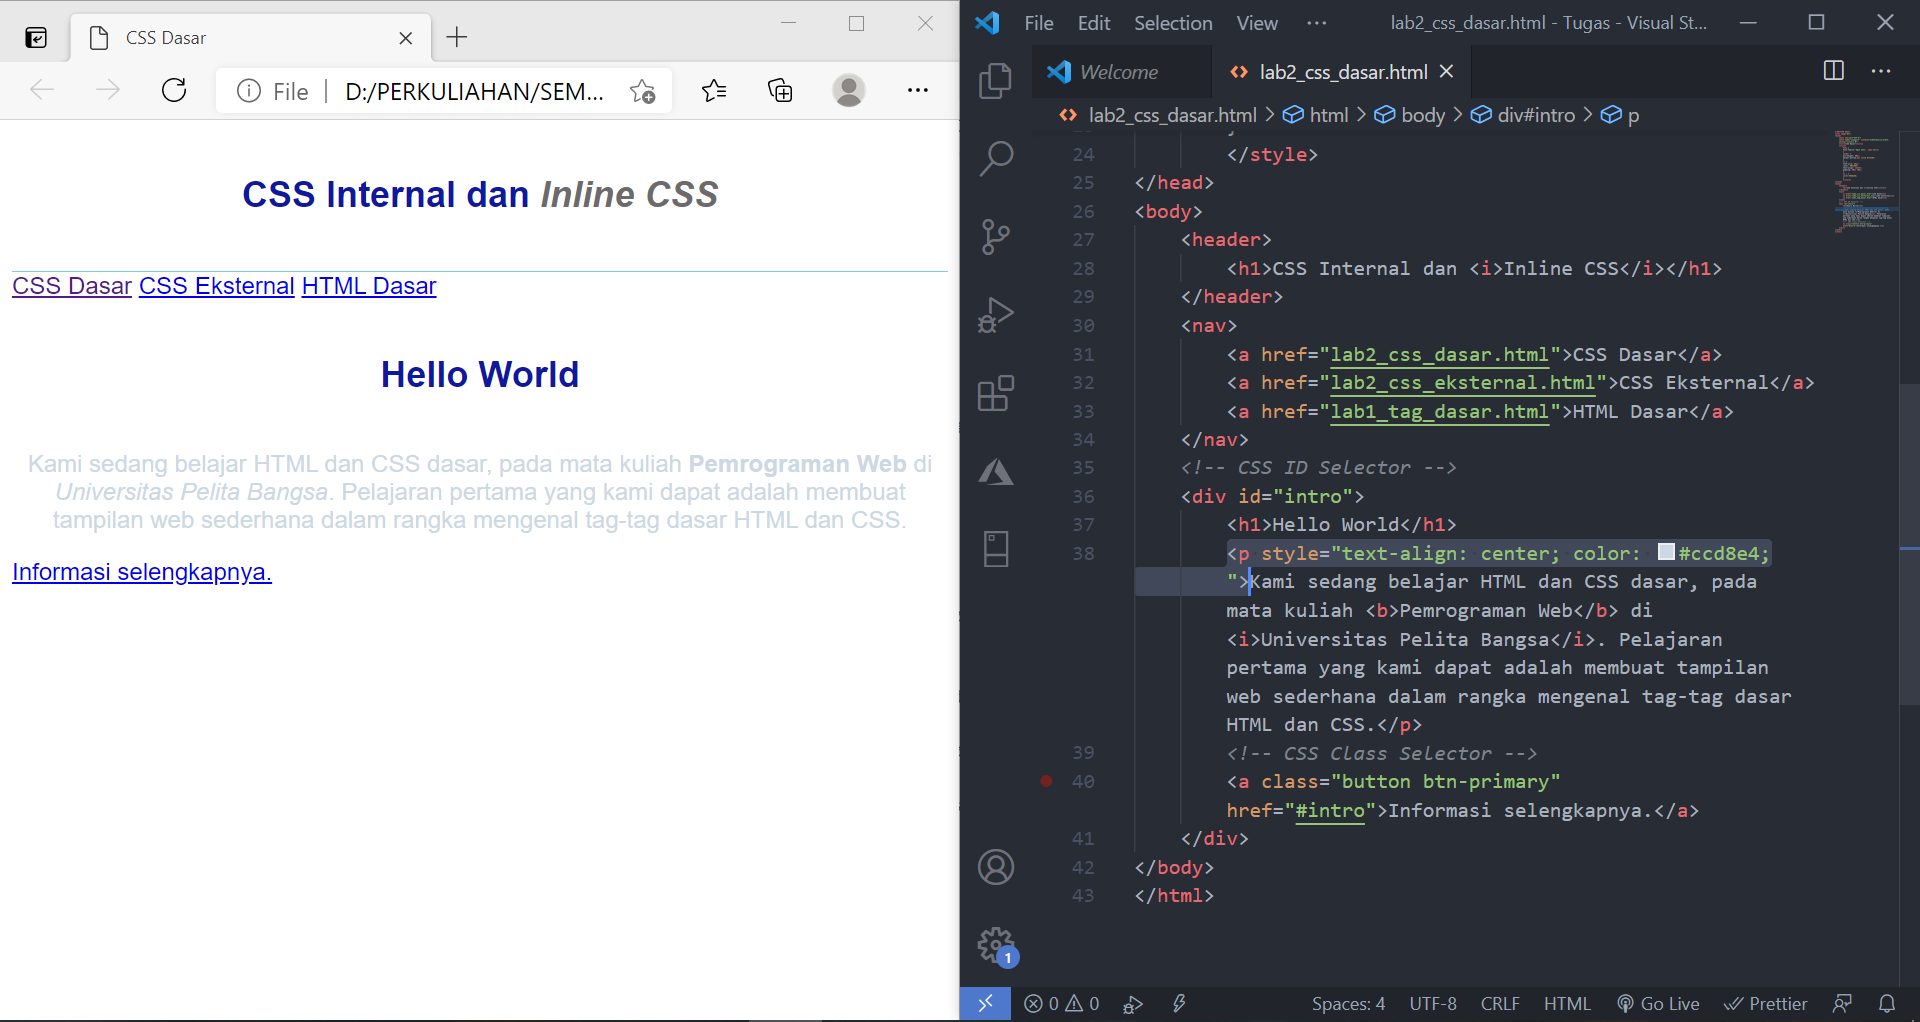The width and height of the screenshot is (1920, 1022).
Task: Reload the CSS Dasar page in the browser
Action: click(174, 90)
